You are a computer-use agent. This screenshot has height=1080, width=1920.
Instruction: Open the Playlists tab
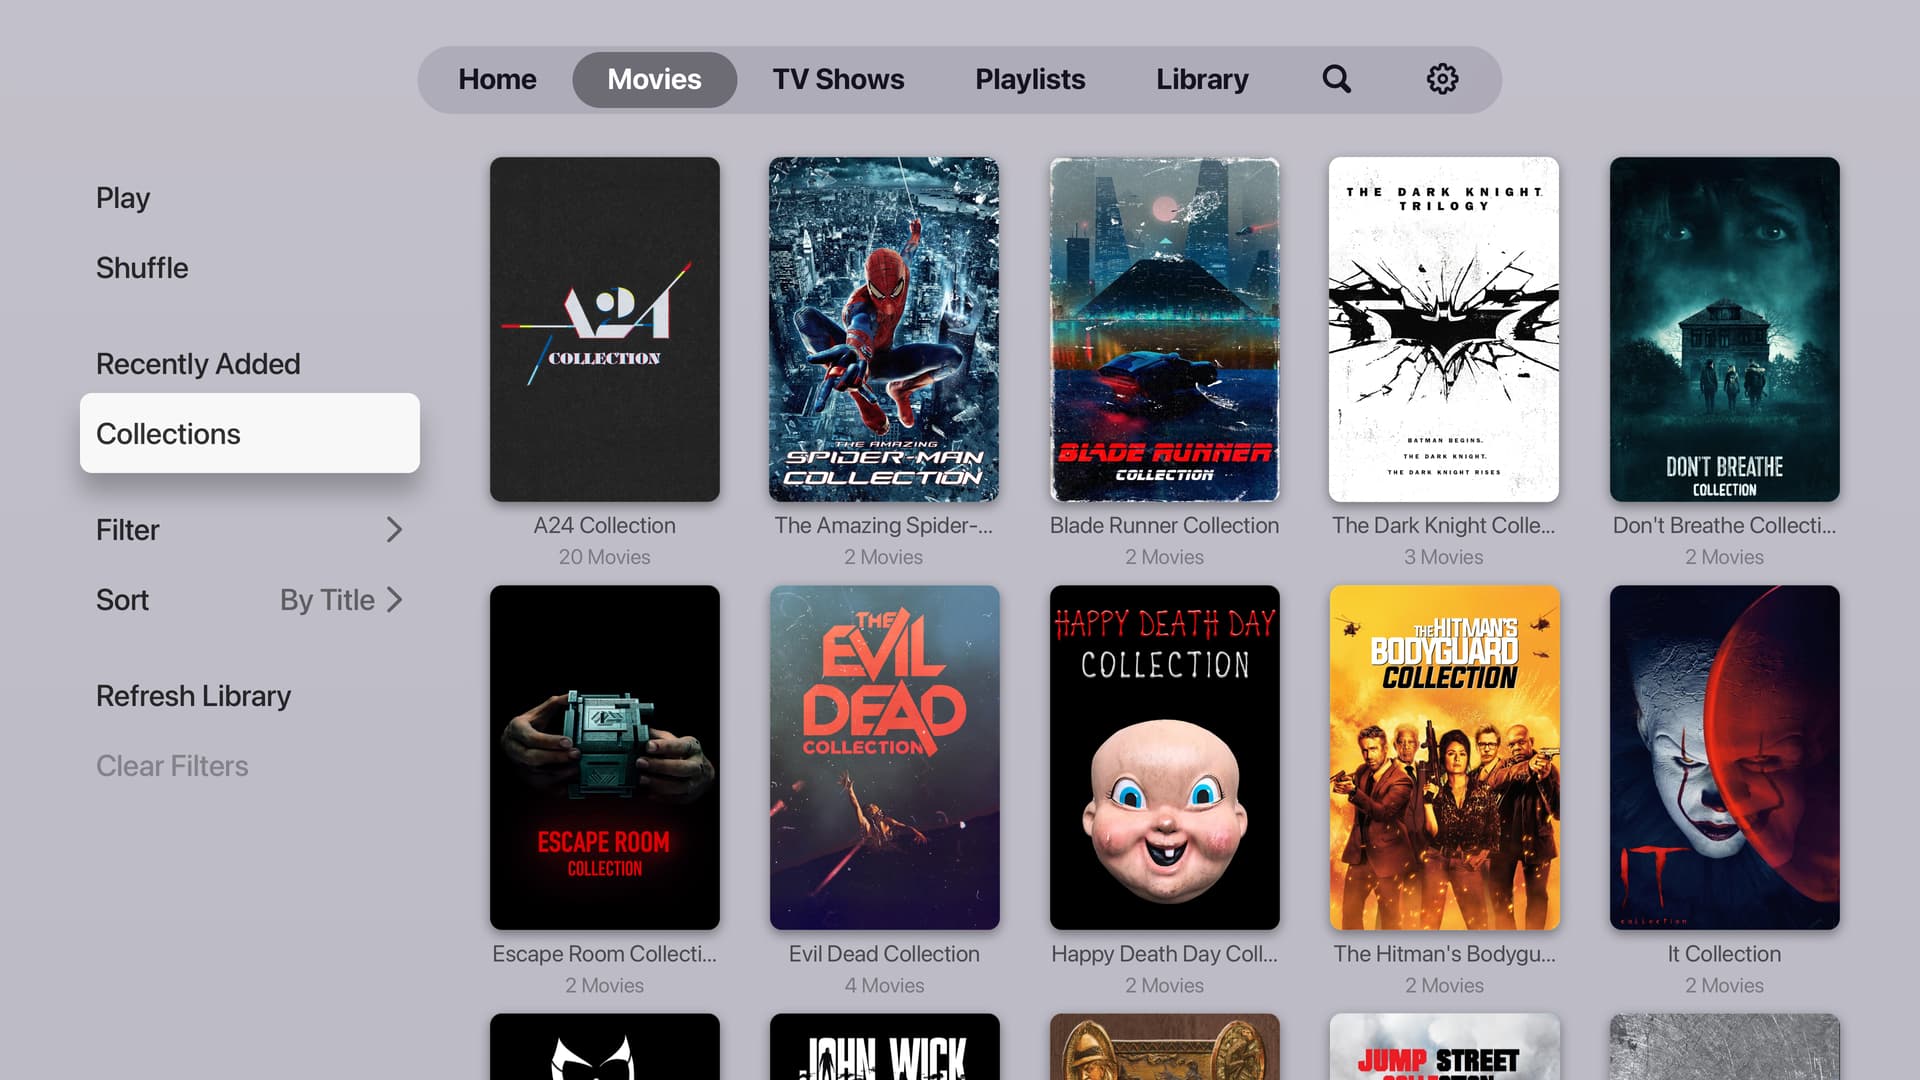(1030, 79)
